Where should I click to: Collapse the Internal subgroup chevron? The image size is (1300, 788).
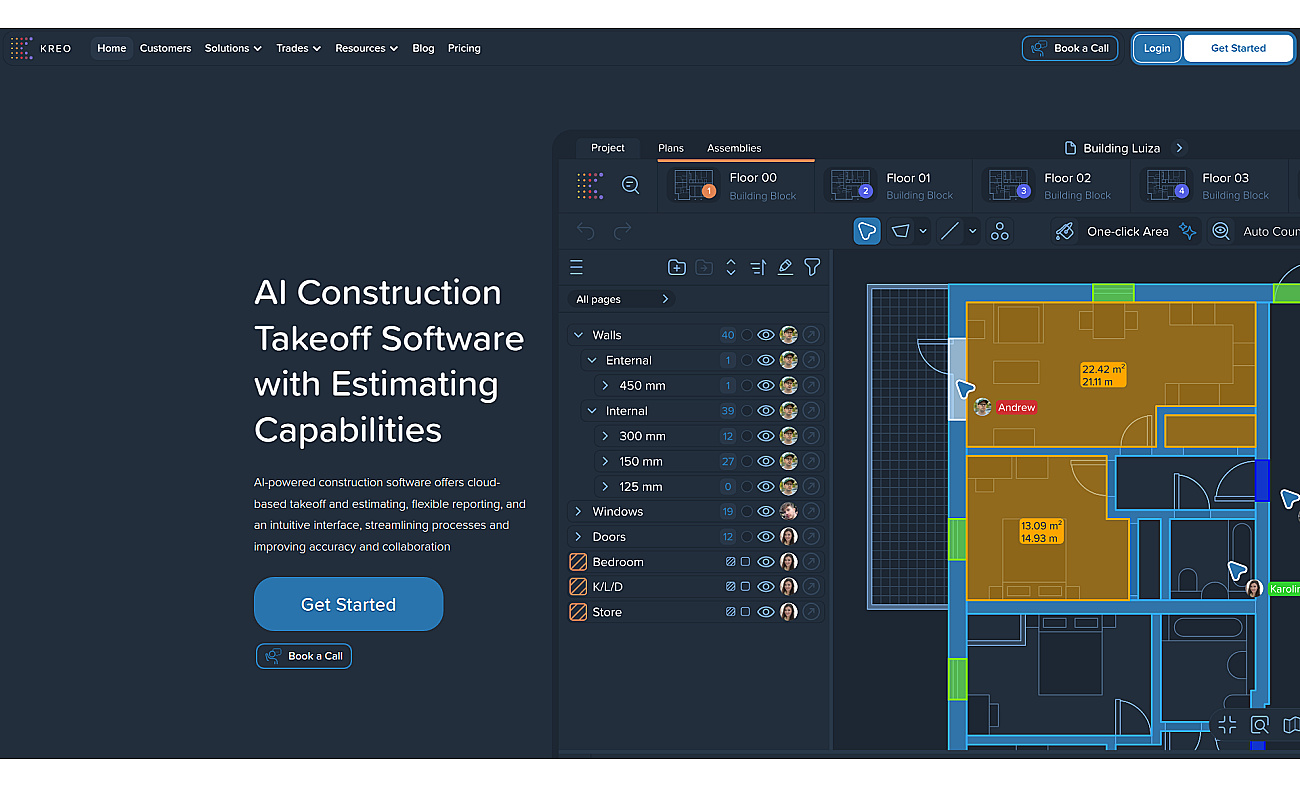(592, 411)
